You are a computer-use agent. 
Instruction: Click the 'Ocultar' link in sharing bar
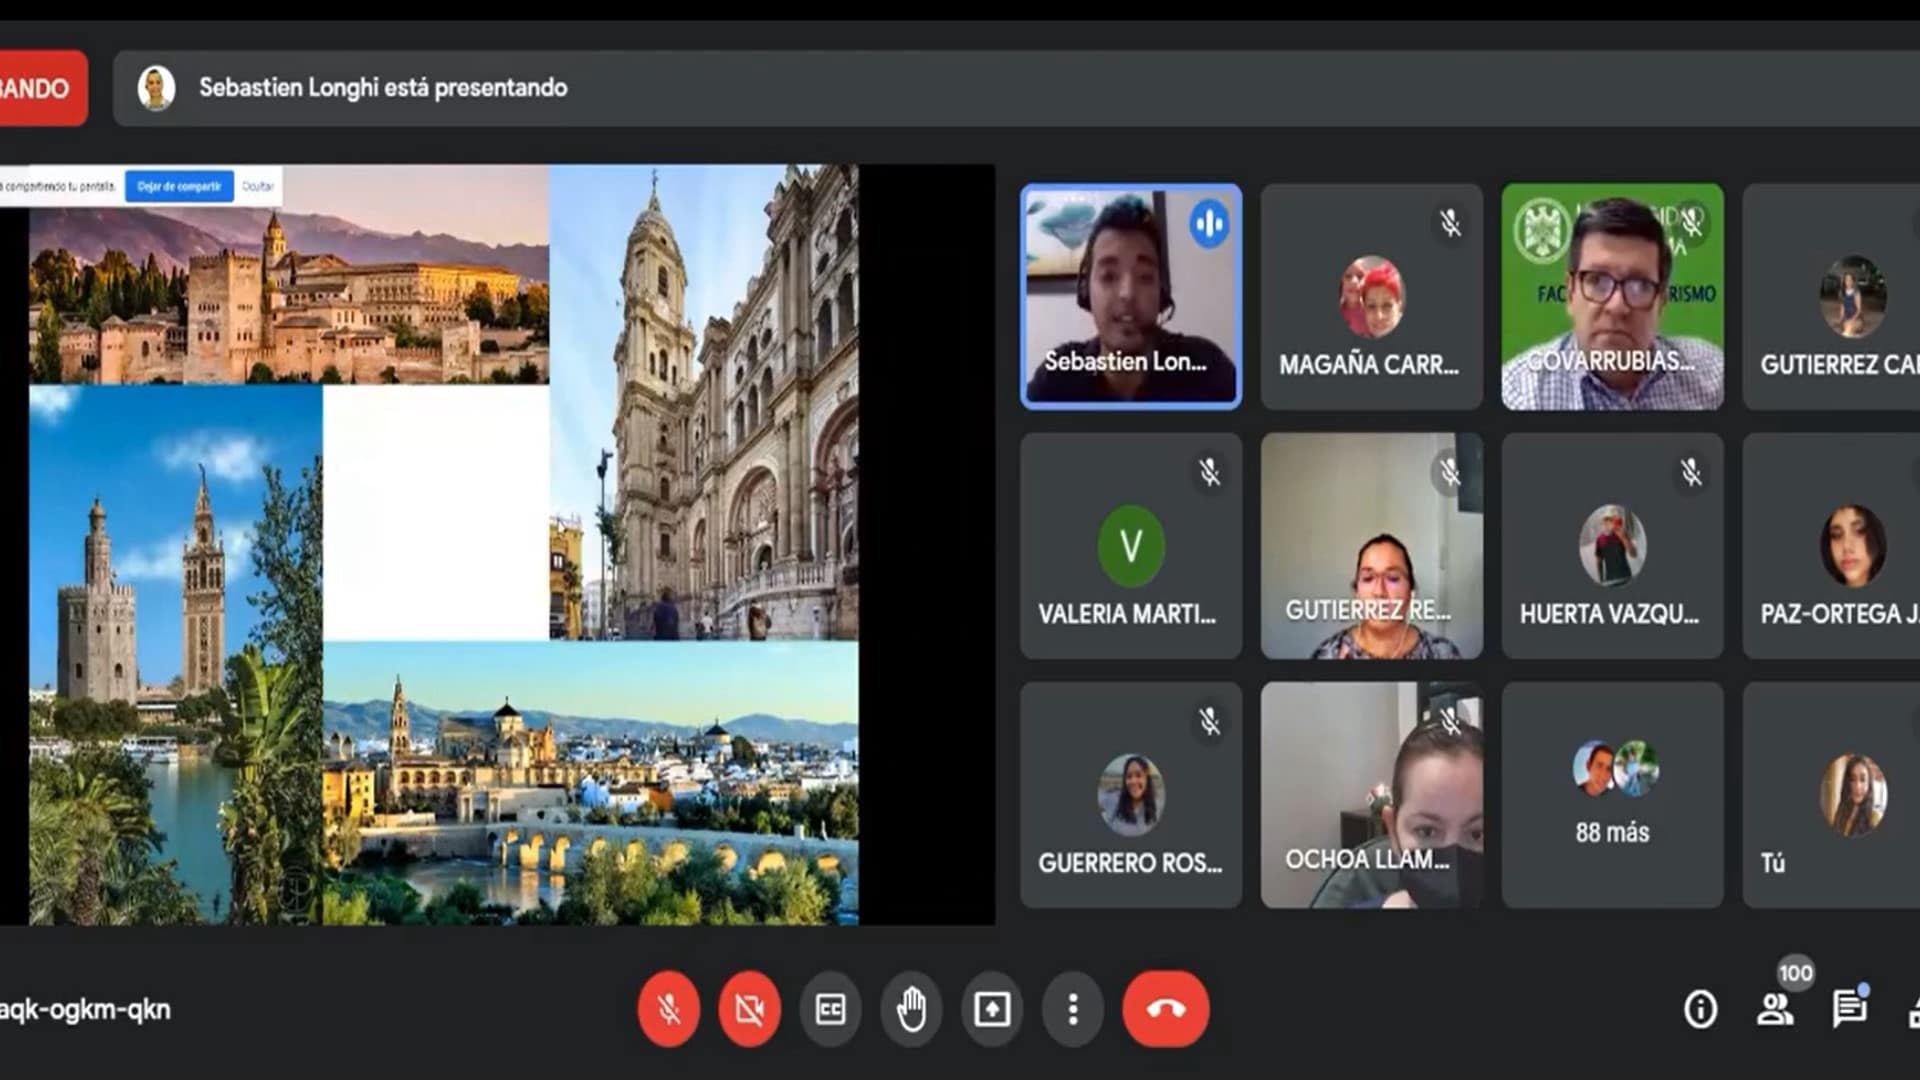pyautogui.click(x=258, y=187)
